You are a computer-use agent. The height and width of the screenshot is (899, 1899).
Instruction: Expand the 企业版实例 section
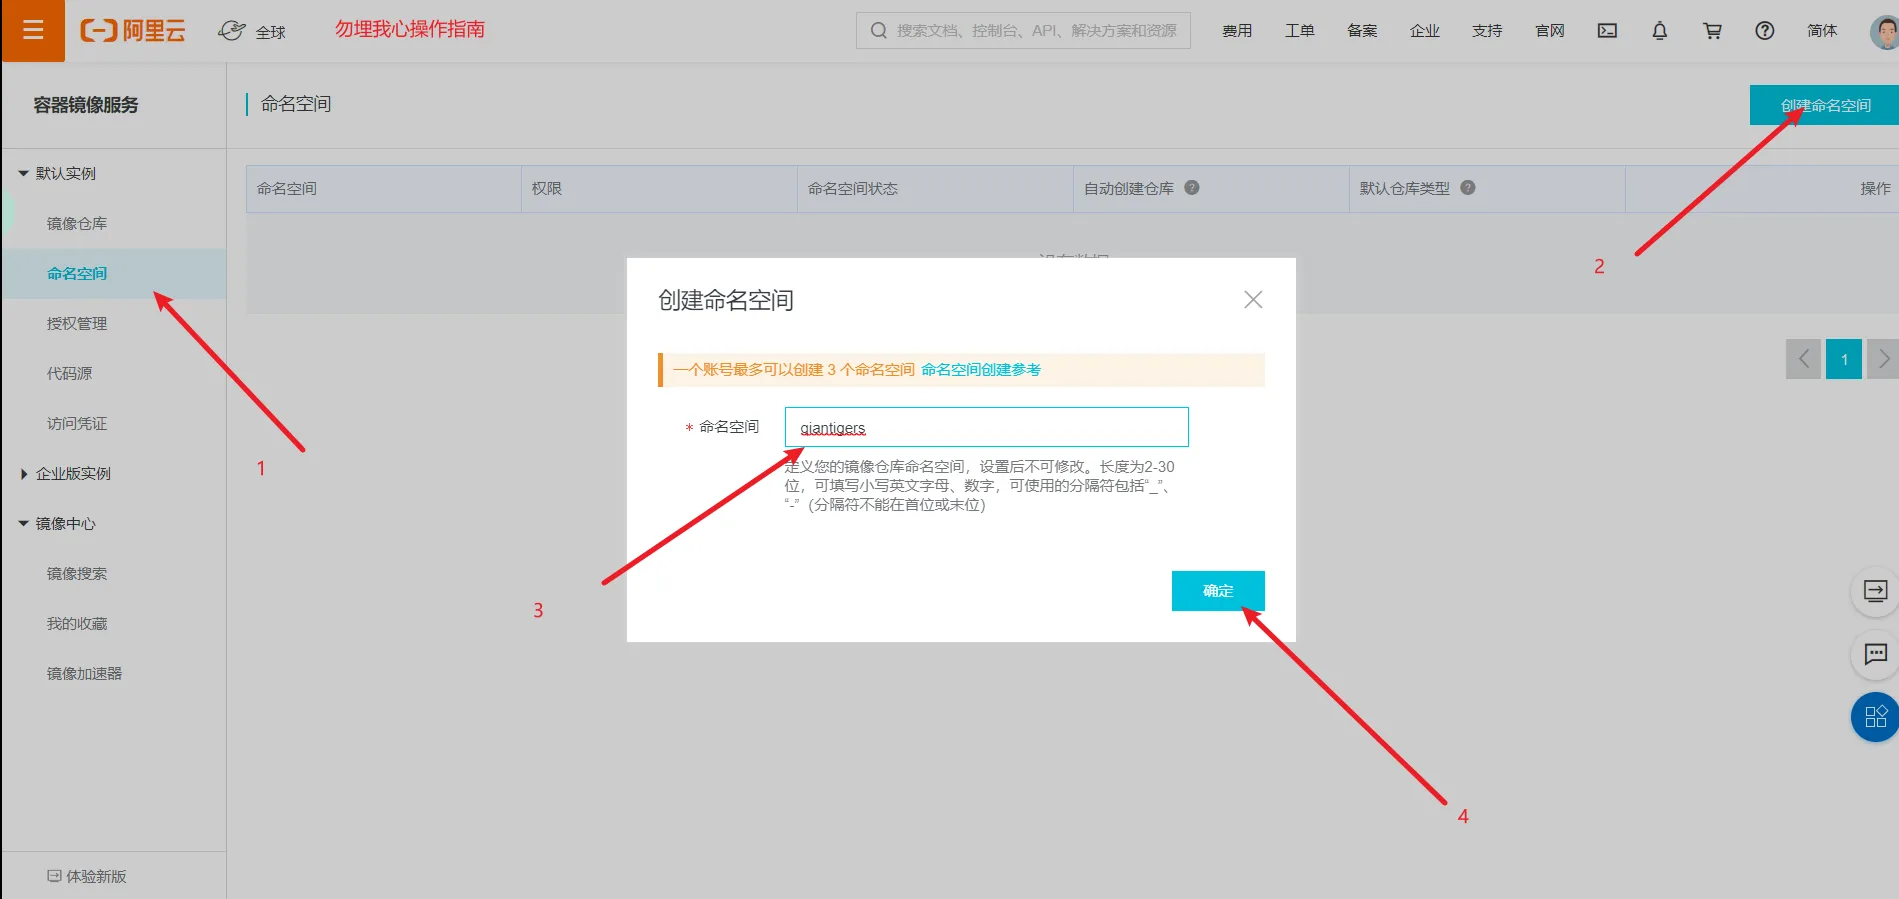point(23,474)
